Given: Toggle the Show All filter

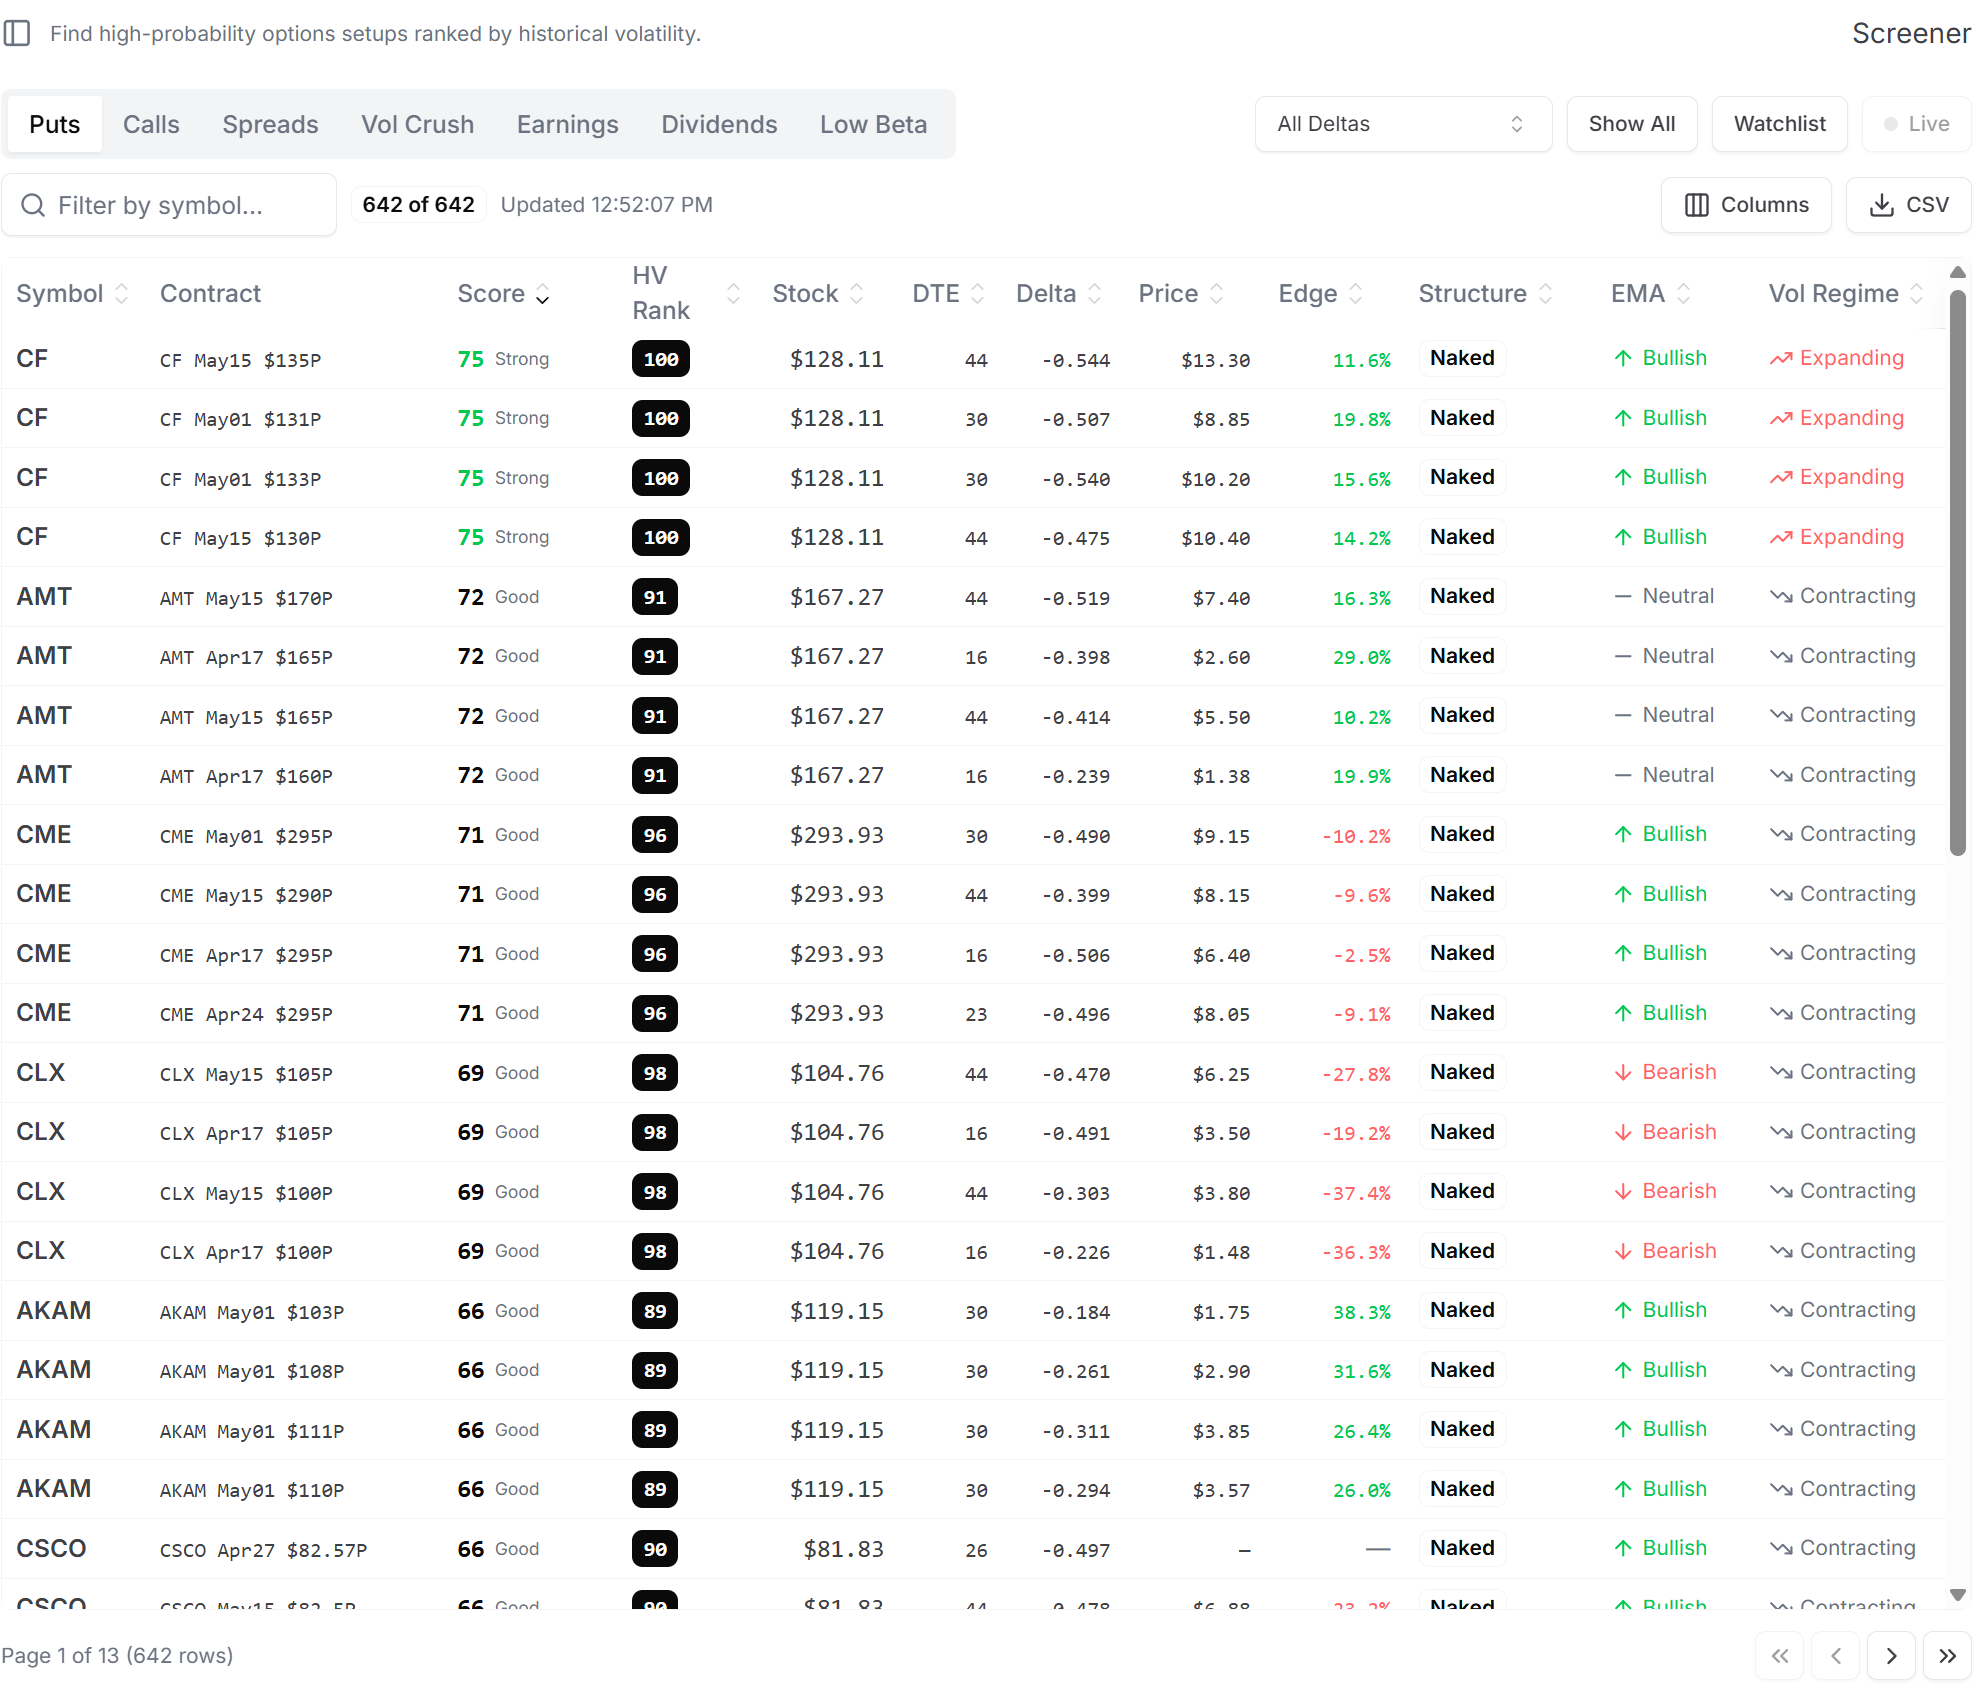Looking at the screenshot, I should (x=1631, y=124).
